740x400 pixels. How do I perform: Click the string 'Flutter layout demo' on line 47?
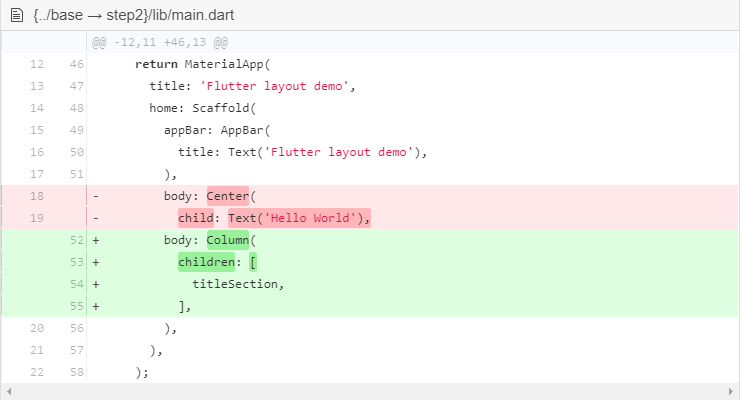click(274, 86)
